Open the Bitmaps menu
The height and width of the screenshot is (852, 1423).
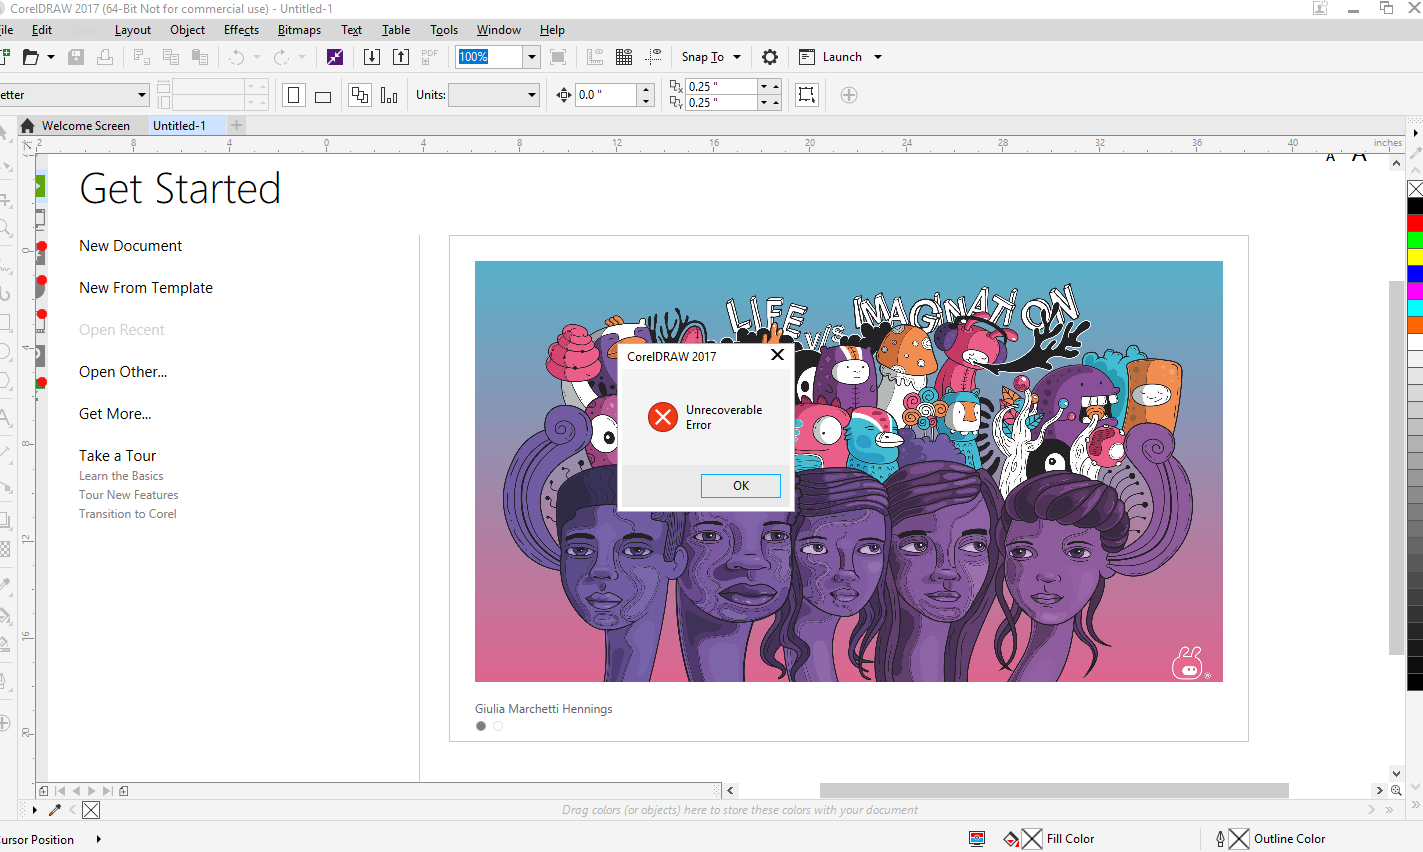click(x=299, y=29)
